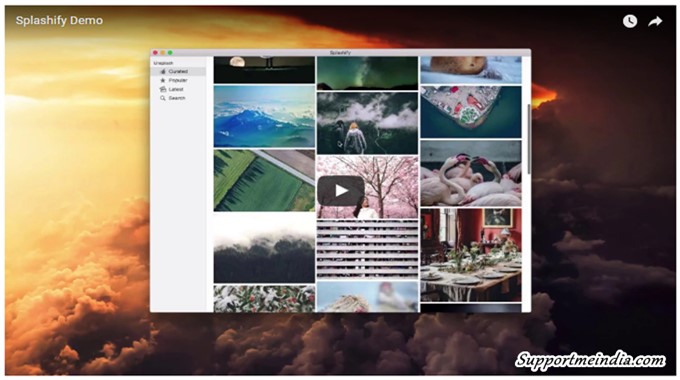Viewport: 680px width, 380px height.
Task: Click the Watch Later clock icon
Action: pyautogui.click(x=630, y=21)
